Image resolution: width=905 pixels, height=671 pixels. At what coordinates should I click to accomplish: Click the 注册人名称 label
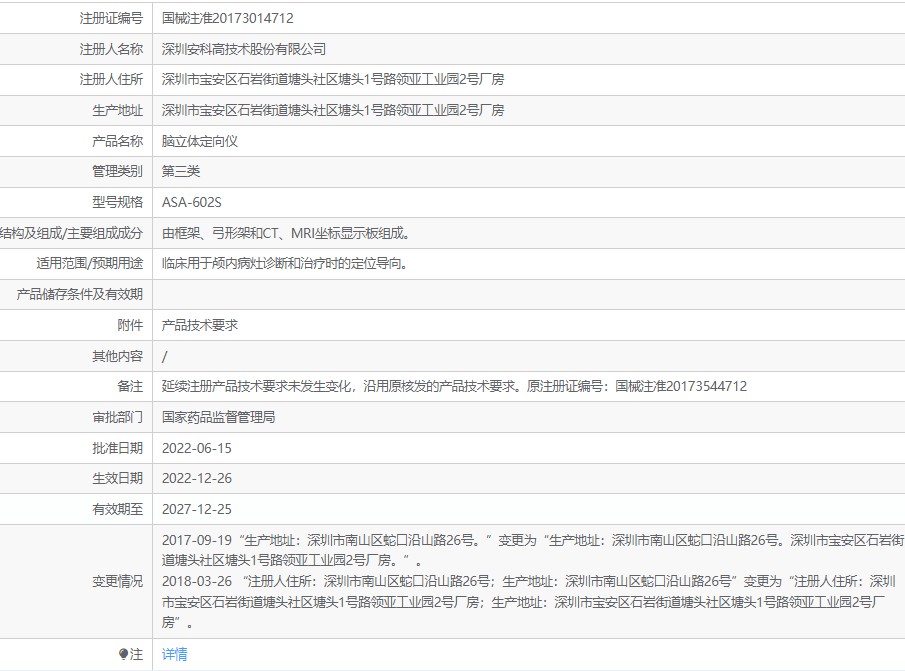click(111, 49)
